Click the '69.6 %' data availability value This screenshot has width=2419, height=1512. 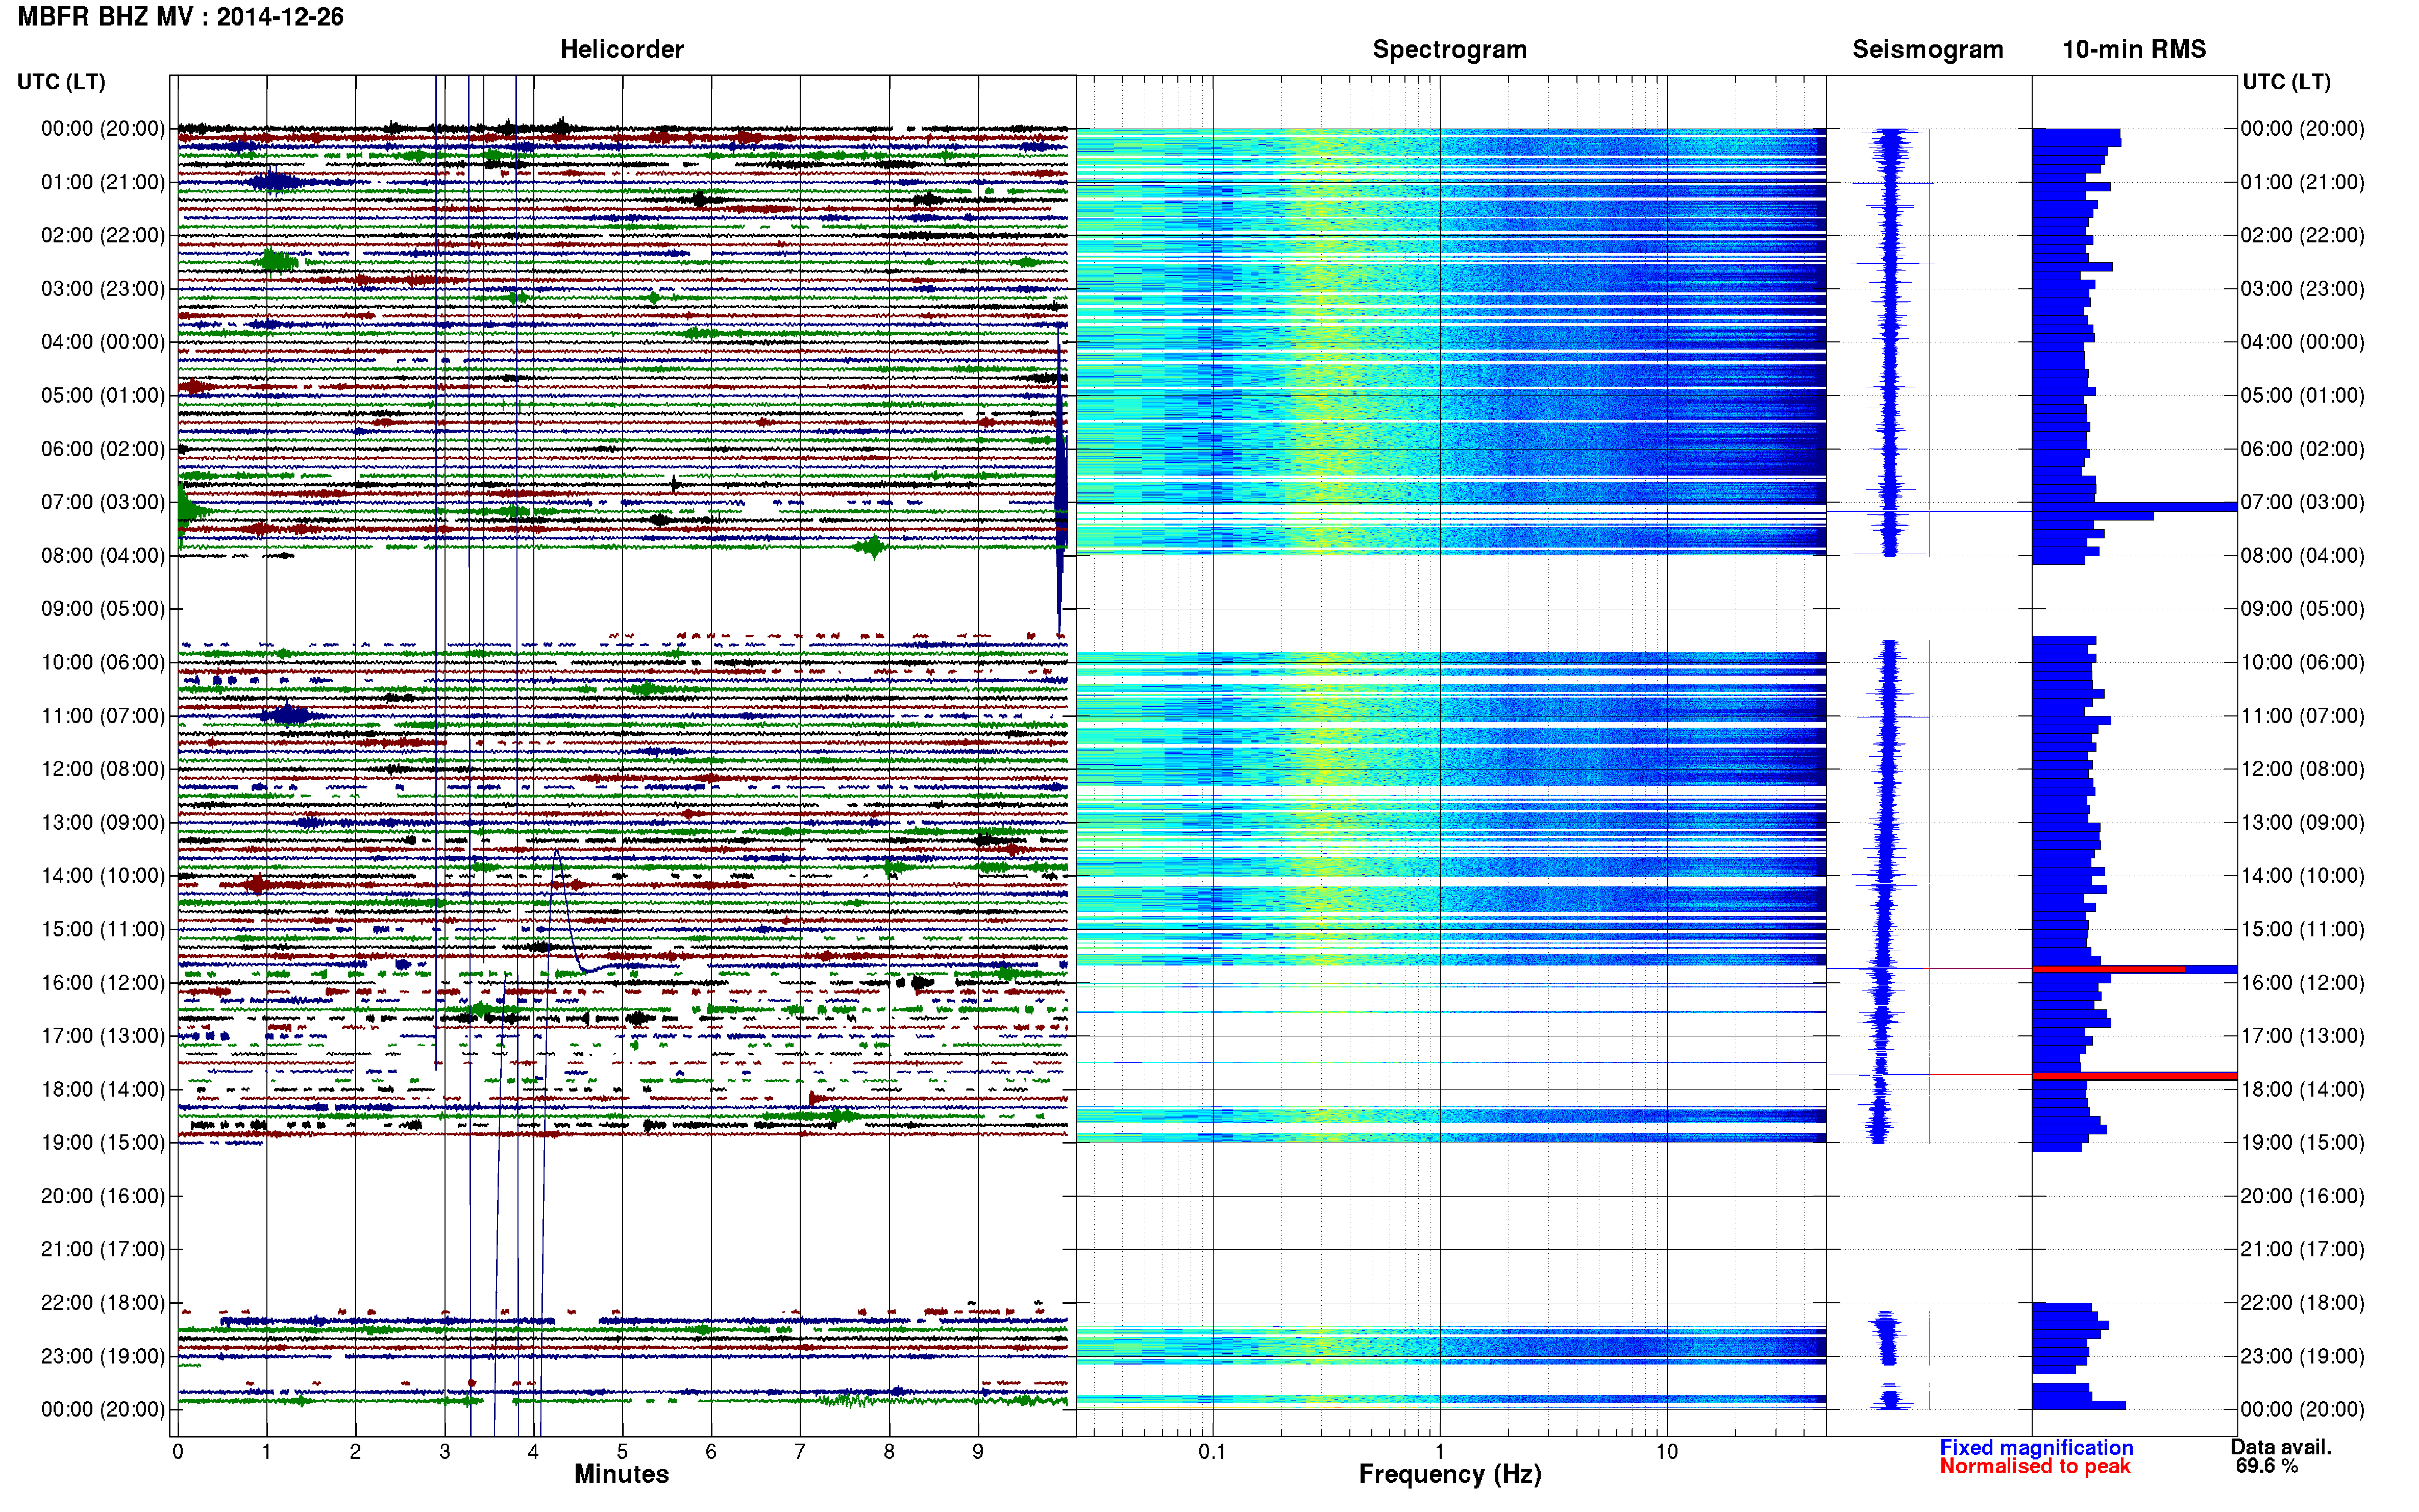click(x=2266, y=1467)
